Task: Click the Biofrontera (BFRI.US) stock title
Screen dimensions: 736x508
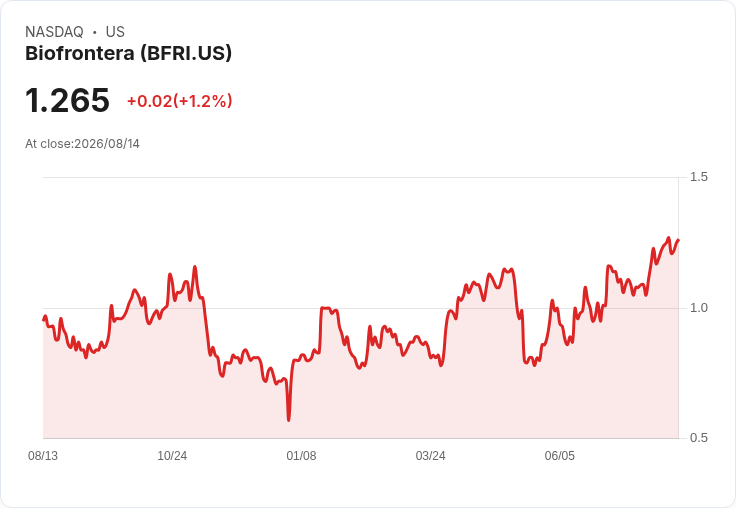Action: coord(128,54)
